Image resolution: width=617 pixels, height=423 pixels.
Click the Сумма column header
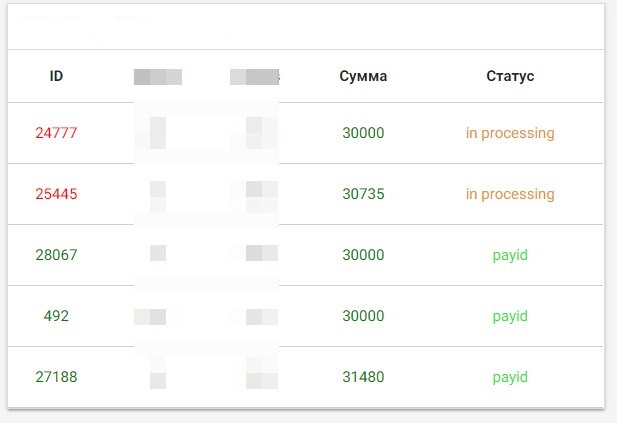click(x=363, y=76)
